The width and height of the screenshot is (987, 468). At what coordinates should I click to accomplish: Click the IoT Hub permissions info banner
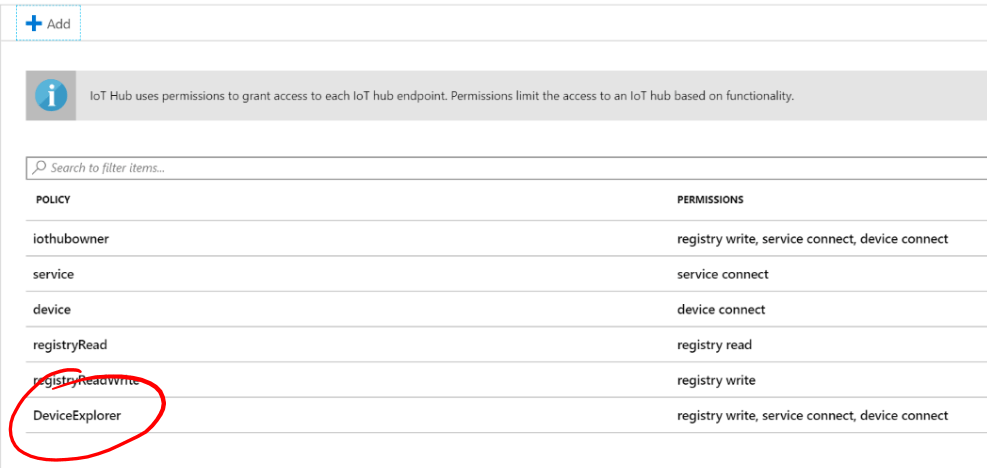point(506,96)
